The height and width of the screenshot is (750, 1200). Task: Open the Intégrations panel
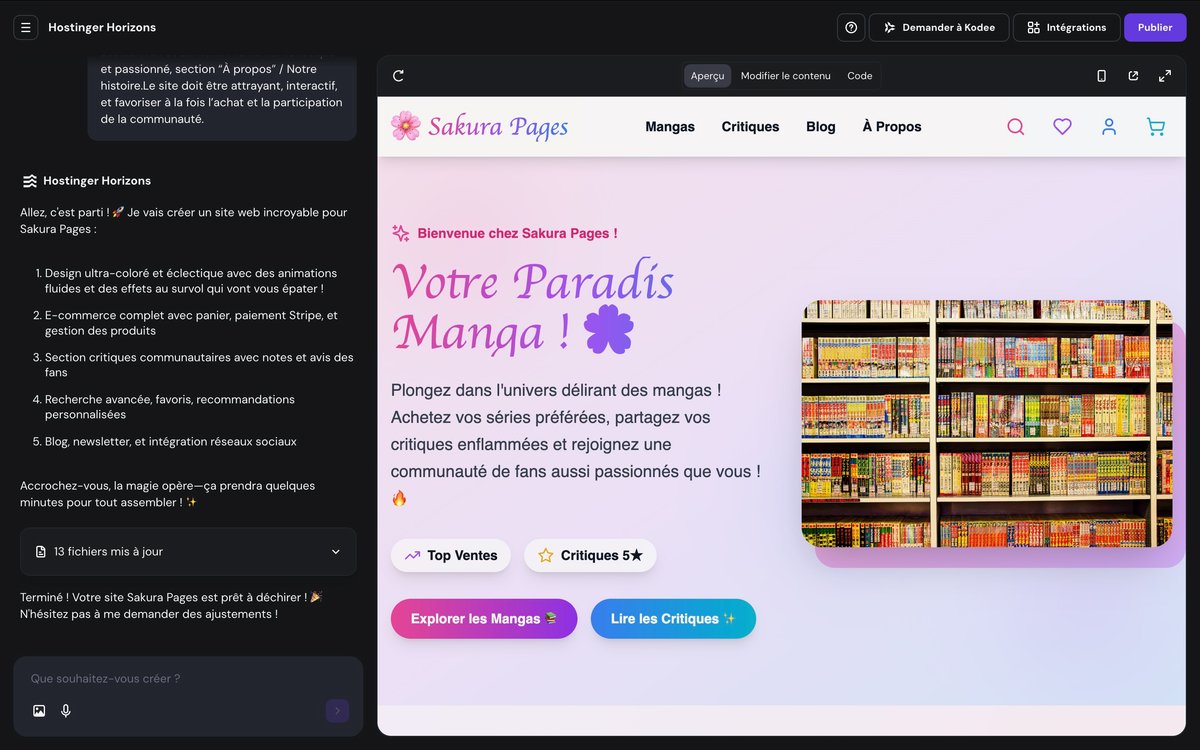click(x=1066, y=27)
